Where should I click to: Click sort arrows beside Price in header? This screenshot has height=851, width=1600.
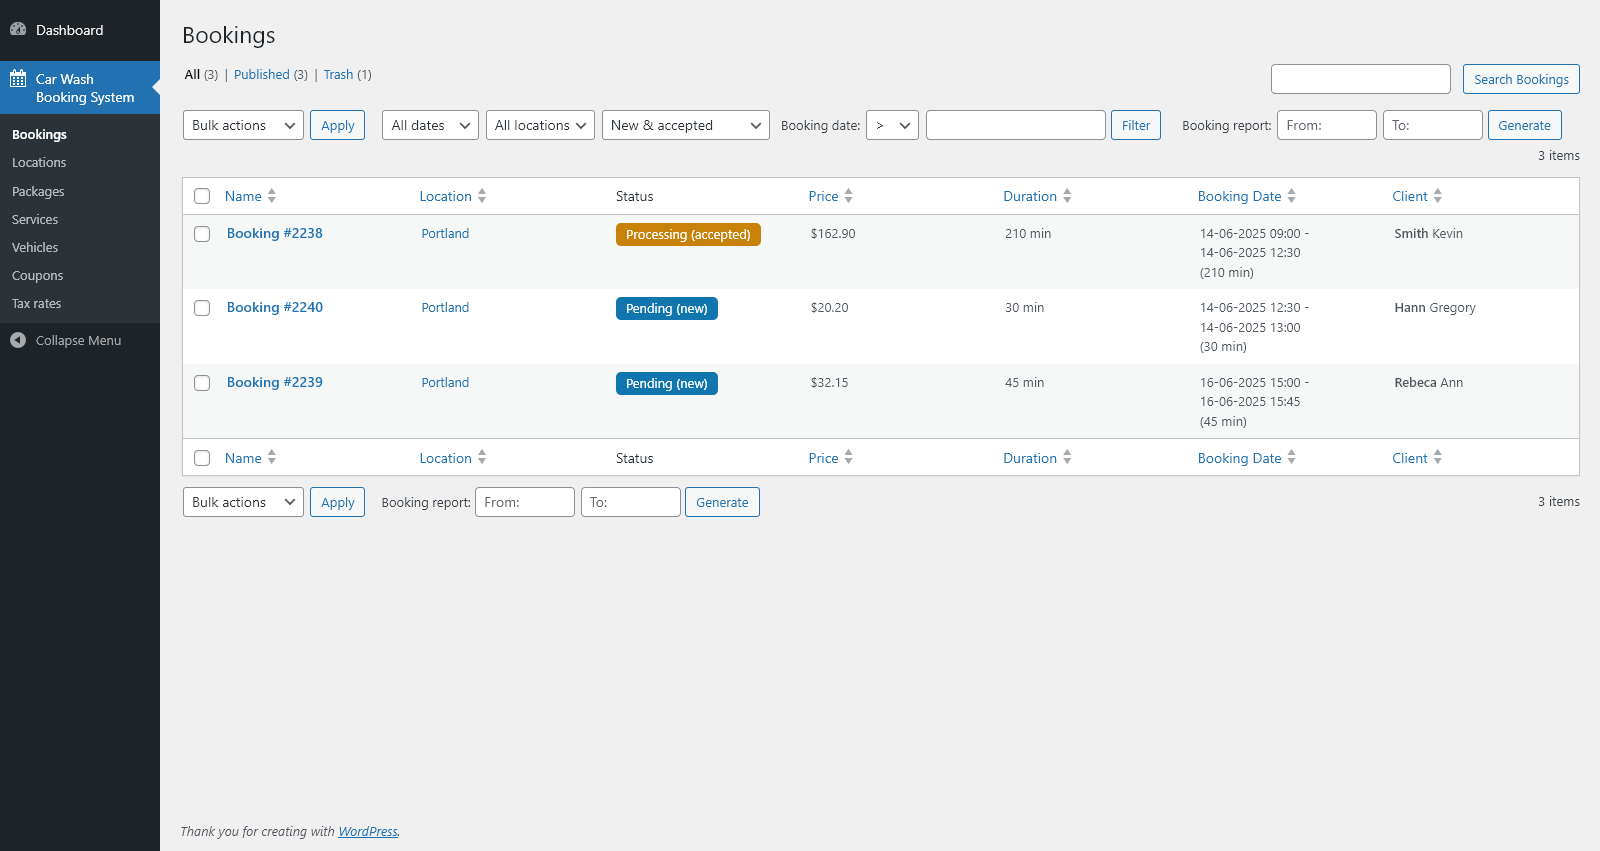(x=849, y=196)
